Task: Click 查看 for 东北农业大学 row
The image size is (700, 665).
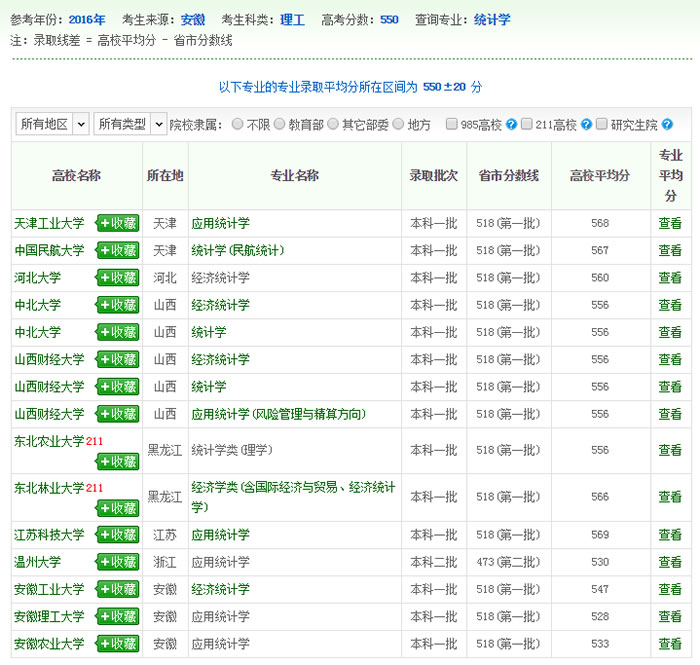Action: click(x=670, y=450)
